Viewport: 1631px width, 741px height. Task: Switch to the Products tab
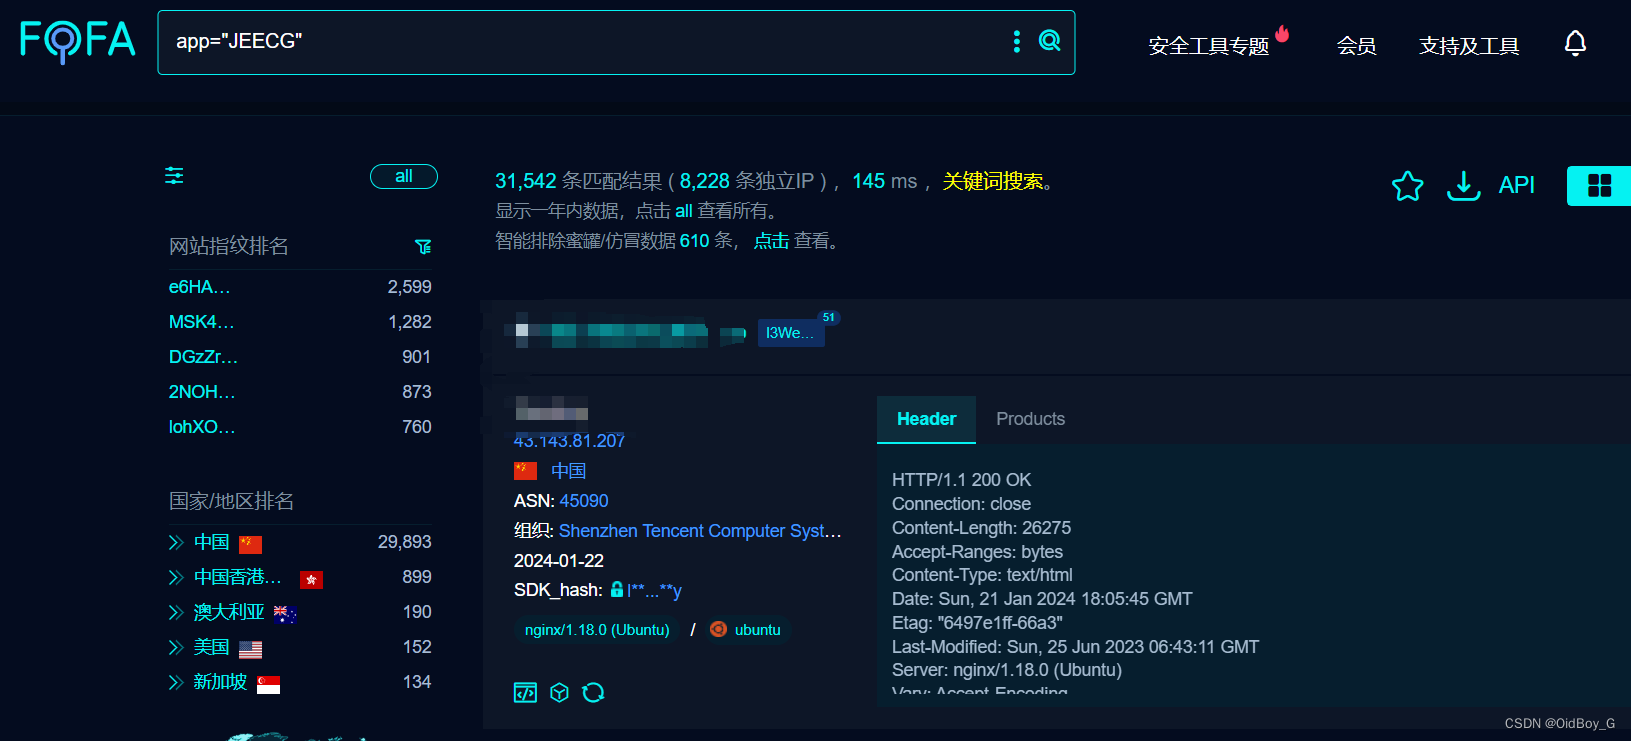pos(1030,419)
